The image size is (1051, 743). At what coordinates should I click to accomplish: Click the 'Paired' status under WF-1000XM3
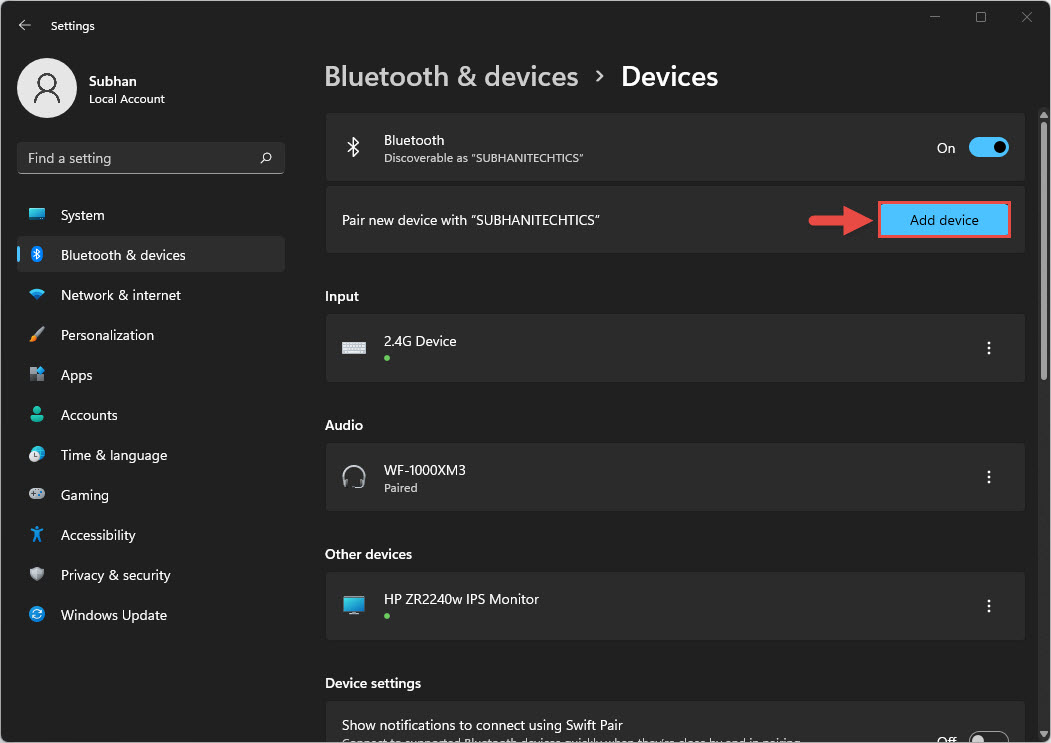[400, 488]
